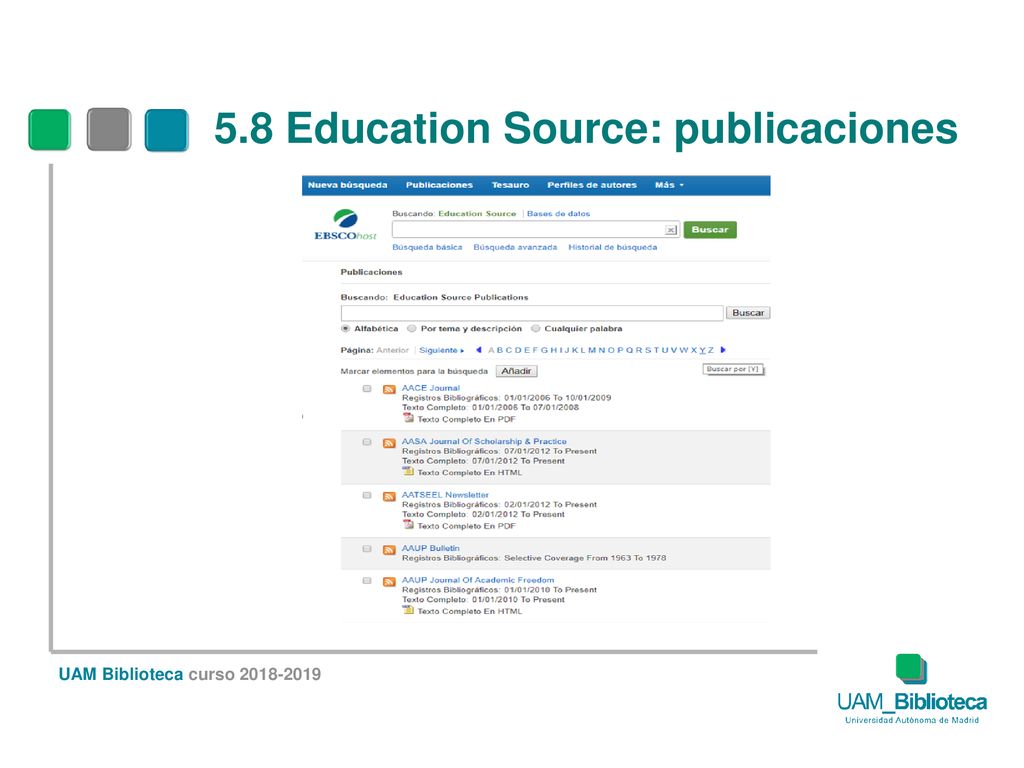Click the UAM_Biblioteca logo
Screen dimensions: 1024x768
912,690
